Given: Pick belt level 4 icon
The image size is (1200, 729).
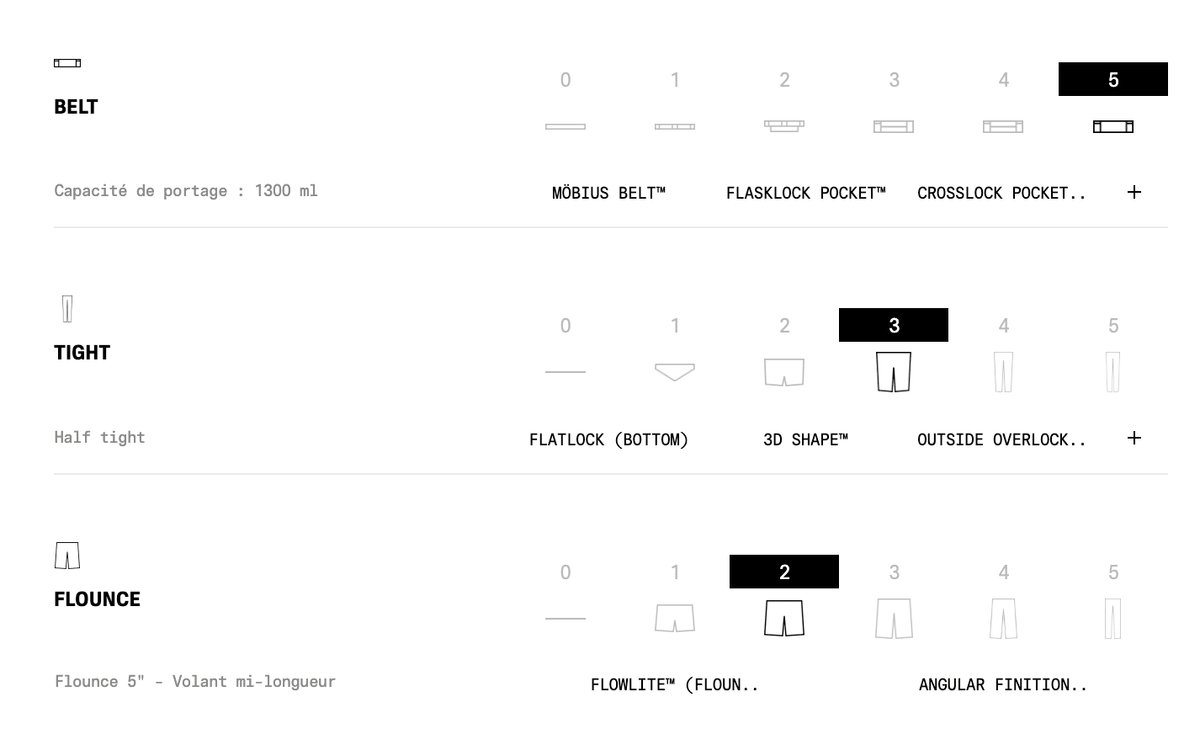Looking at the screenshot, I should tap(1003, 127).
